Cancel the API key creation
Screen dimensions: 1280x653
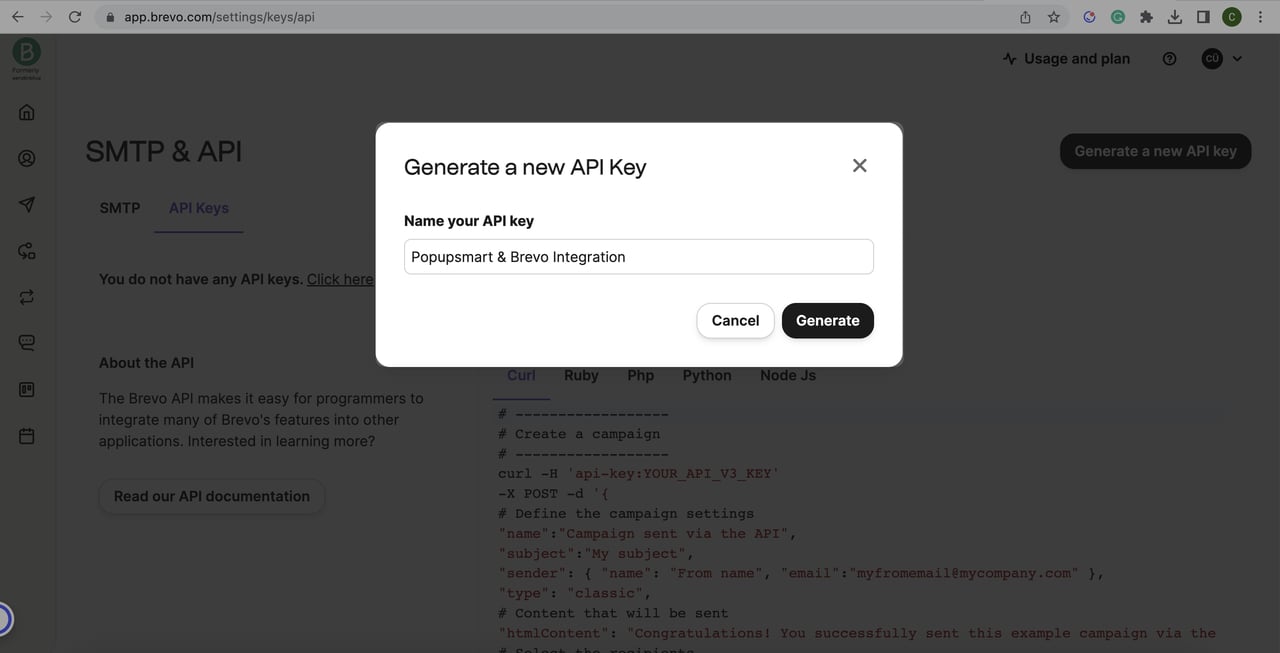(x=735, y=320)
